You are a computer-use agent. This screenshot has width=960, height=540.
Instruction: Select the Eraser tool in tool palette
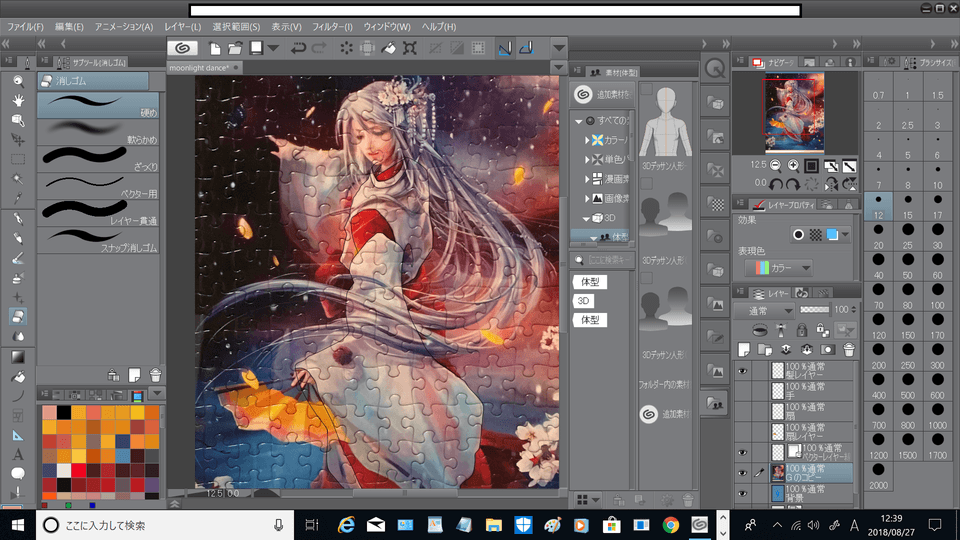(x=18, y=316)
